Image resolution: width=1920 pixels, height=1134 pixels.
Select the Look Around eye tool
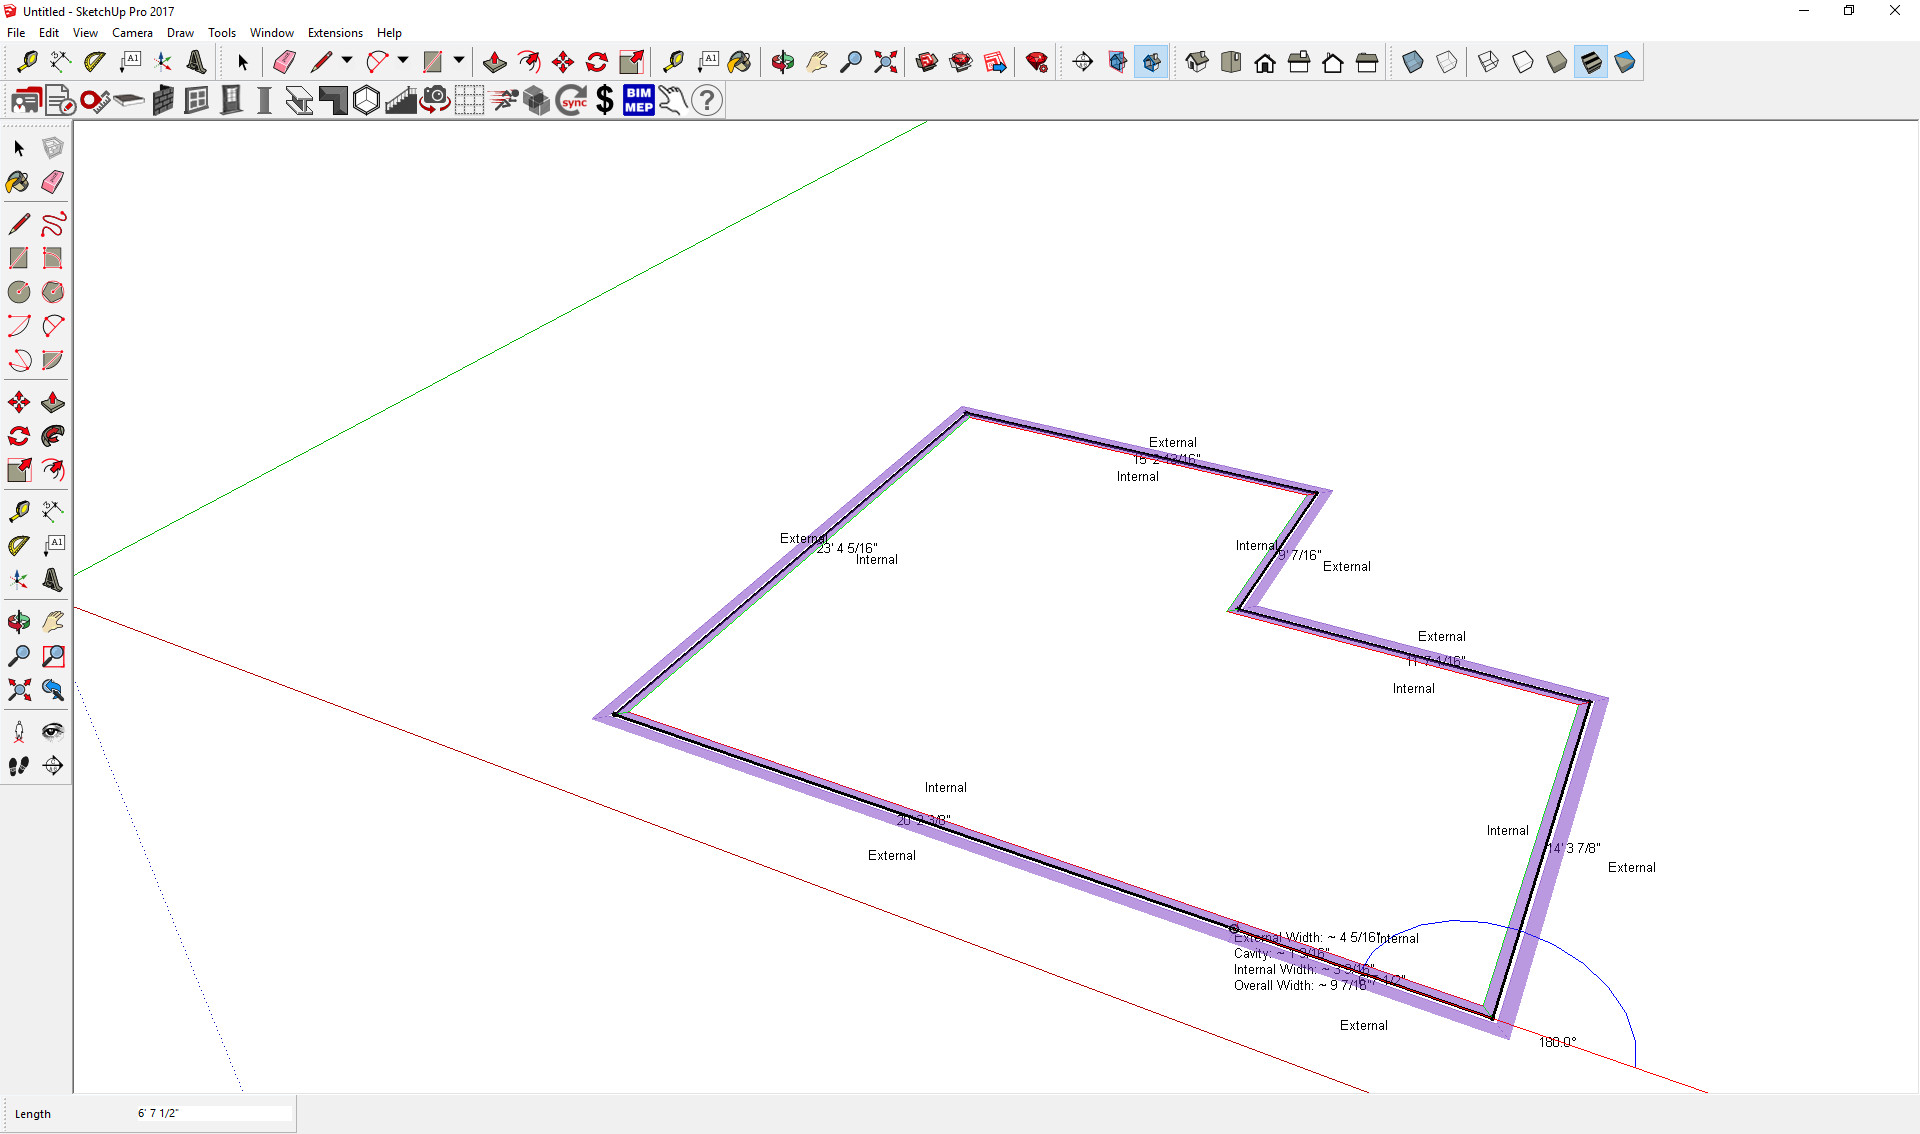[x=53, y=732]
